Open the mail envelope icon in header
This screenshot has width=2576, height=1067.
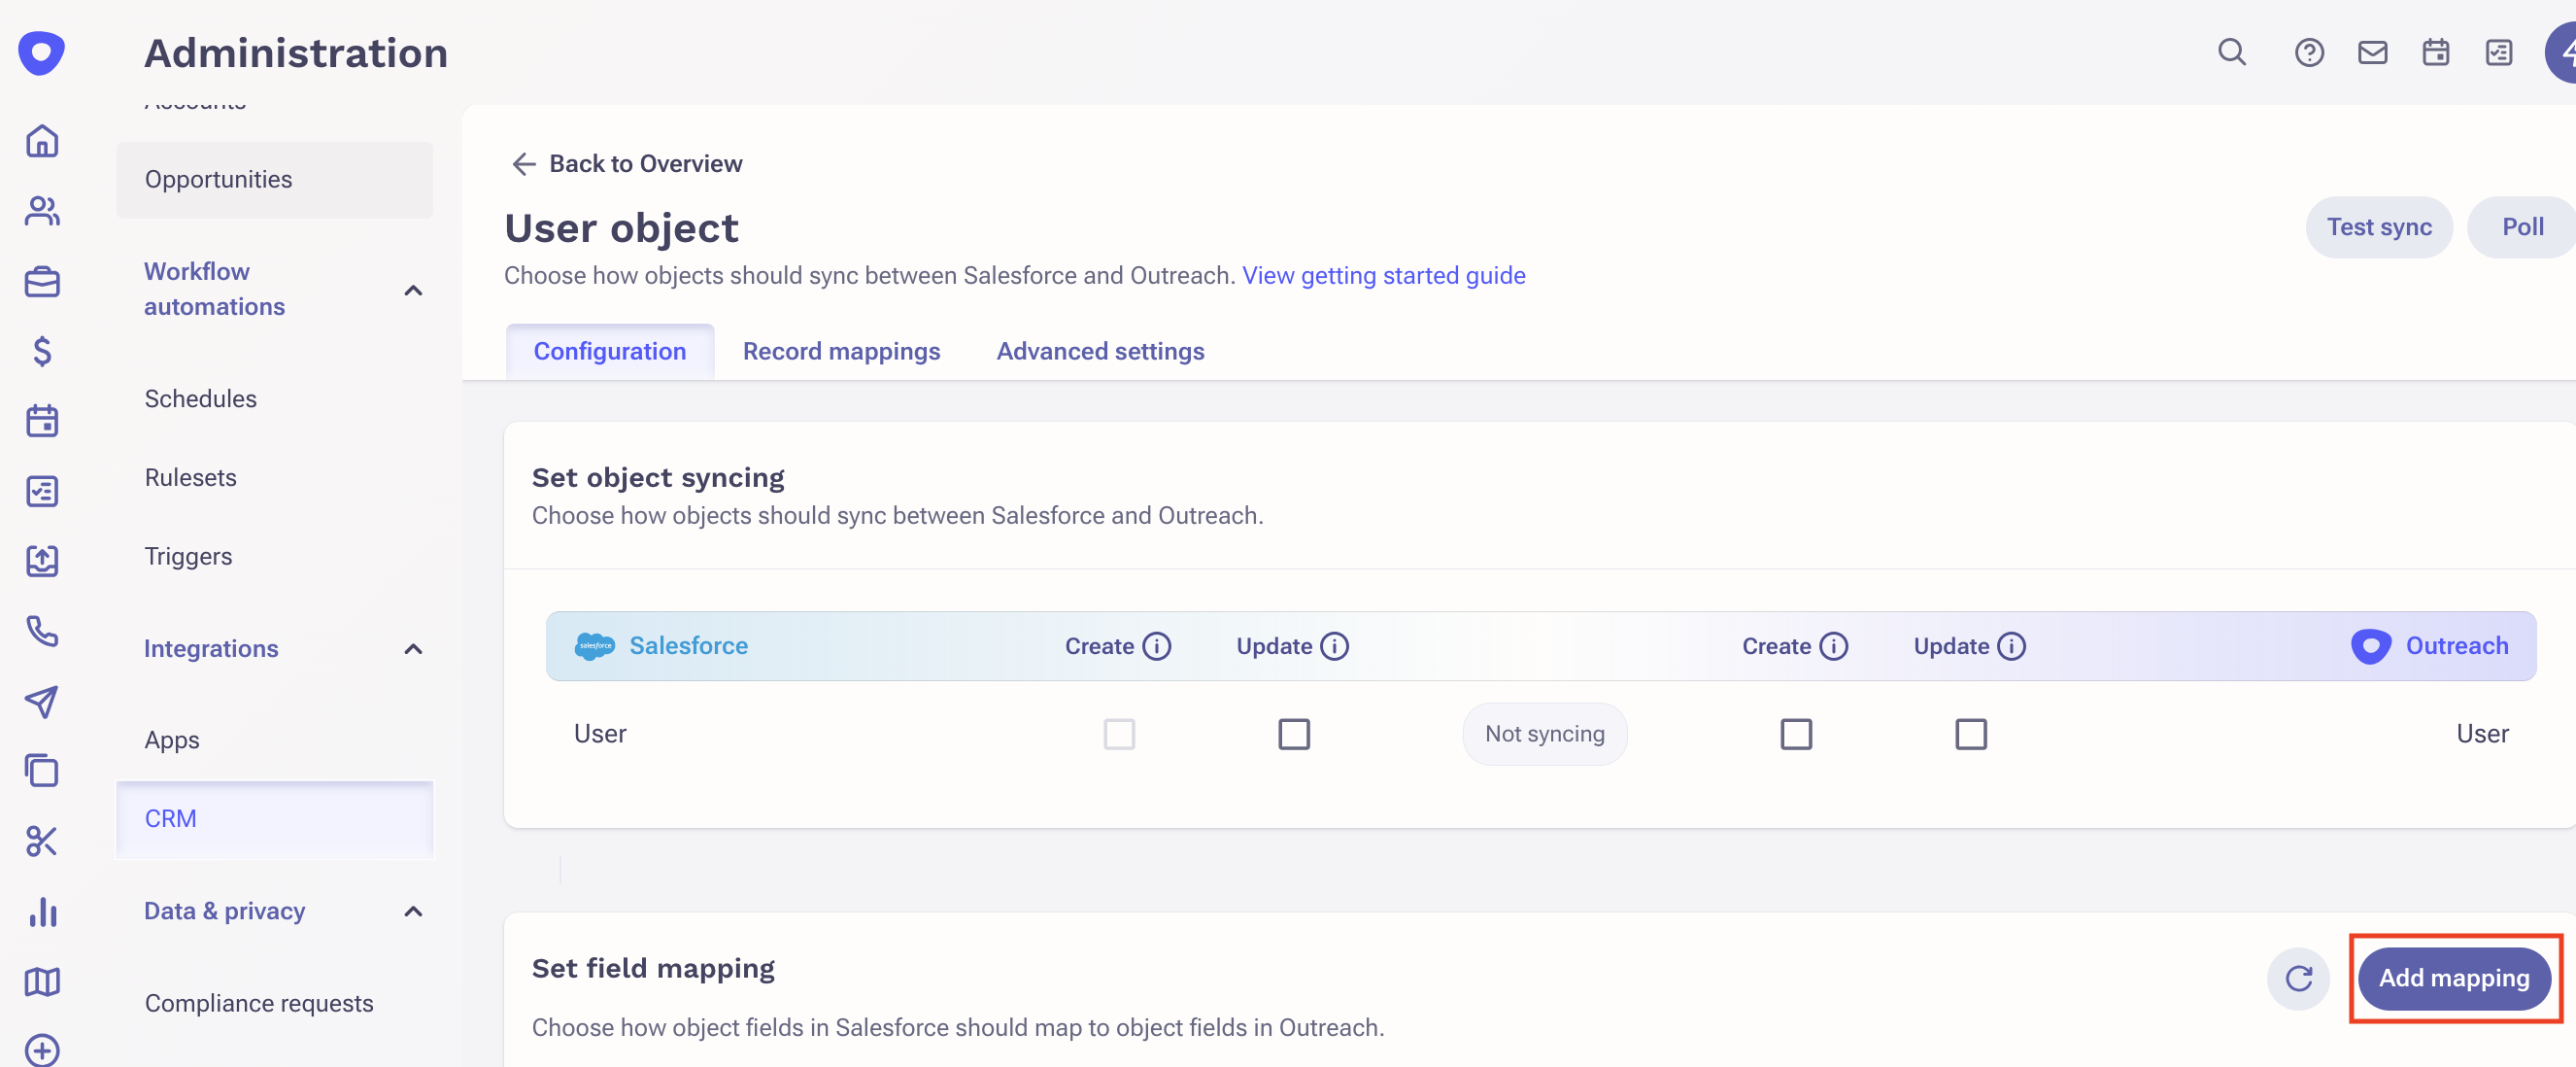[x=2373, y=52]
